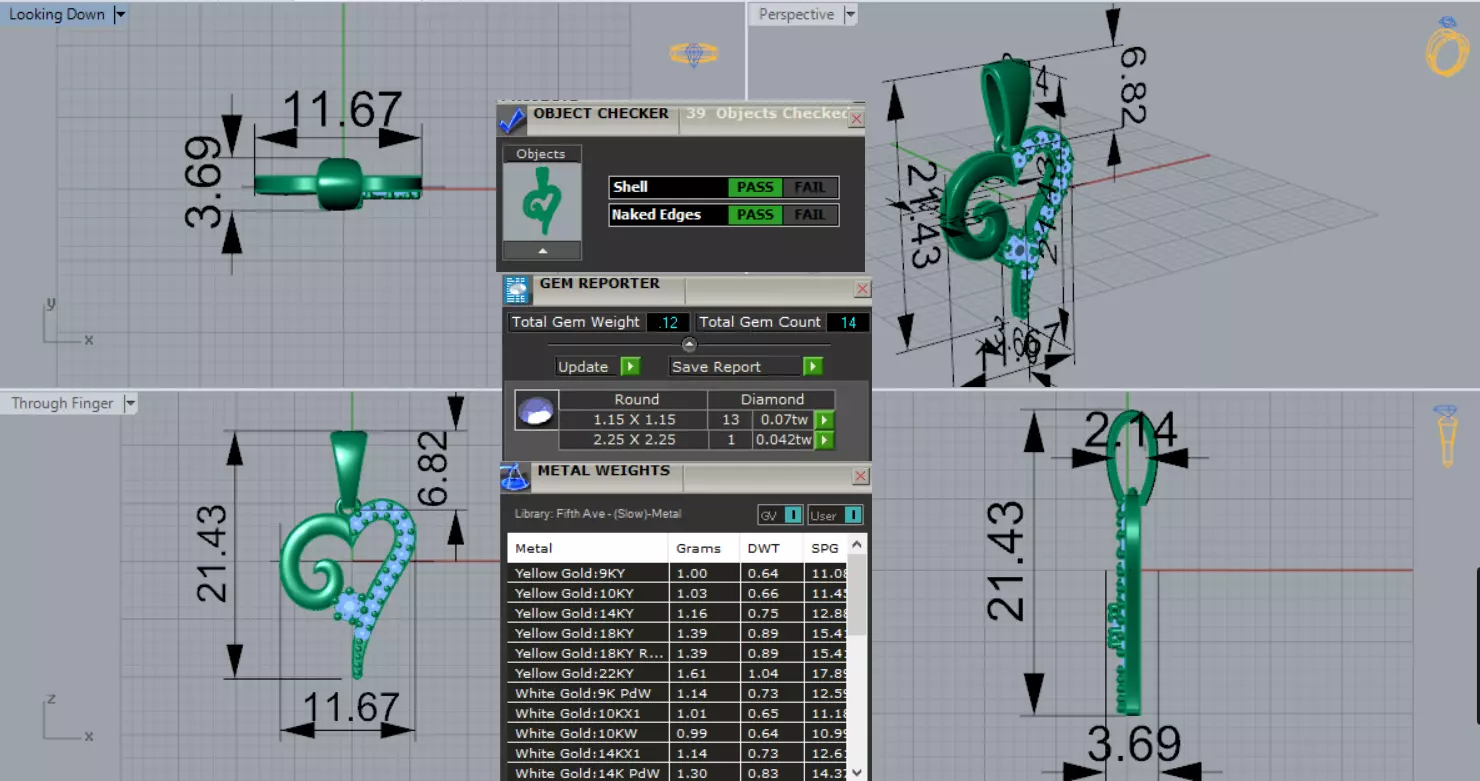Open the Through Finger viewport dropdown
Screen dimensions: 1480x781
[129, 404]
